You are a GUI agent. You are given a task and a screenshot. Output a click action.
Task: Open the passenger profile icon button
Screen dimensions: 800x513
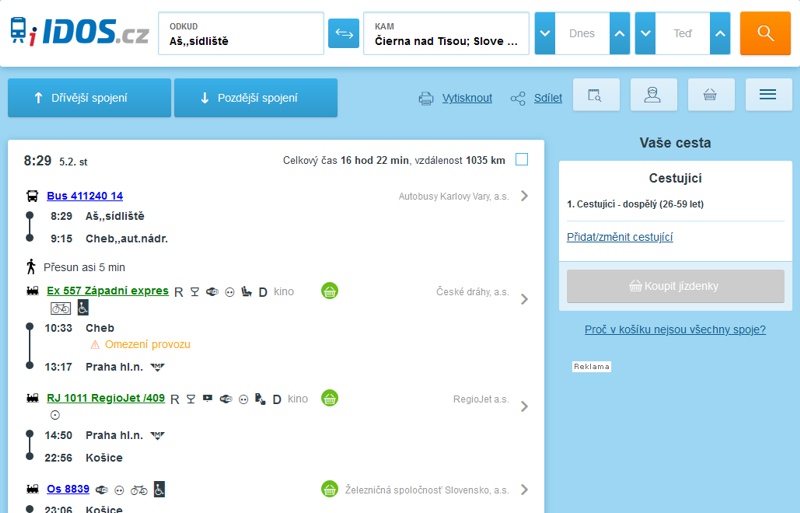coord(653,95)
